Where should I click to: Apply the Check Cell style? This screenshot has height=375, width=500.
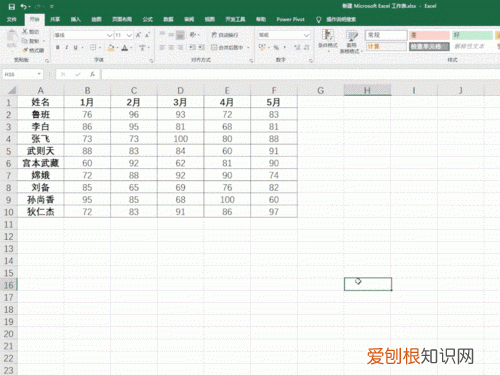(429, 46)
